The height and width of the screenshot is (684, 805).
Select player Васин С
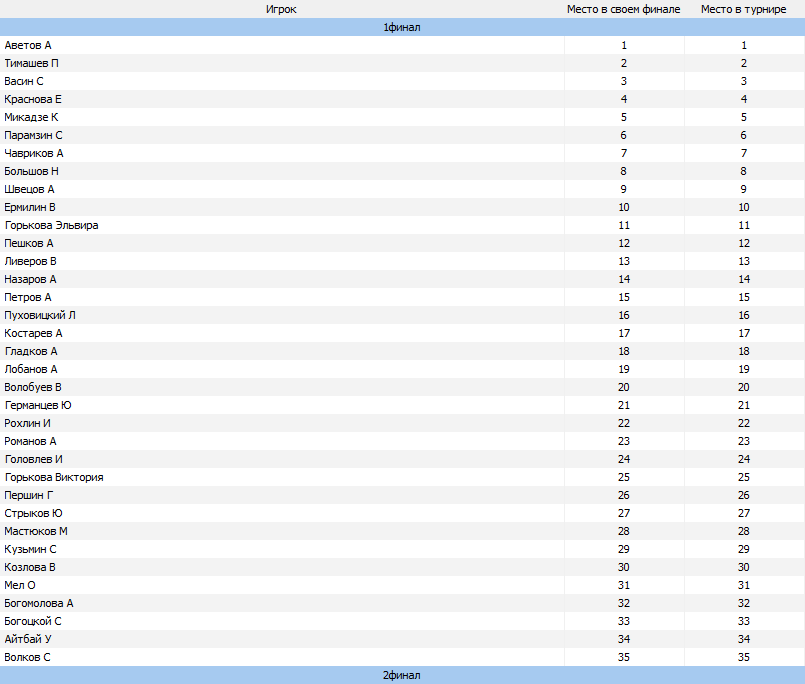point(24,81)
